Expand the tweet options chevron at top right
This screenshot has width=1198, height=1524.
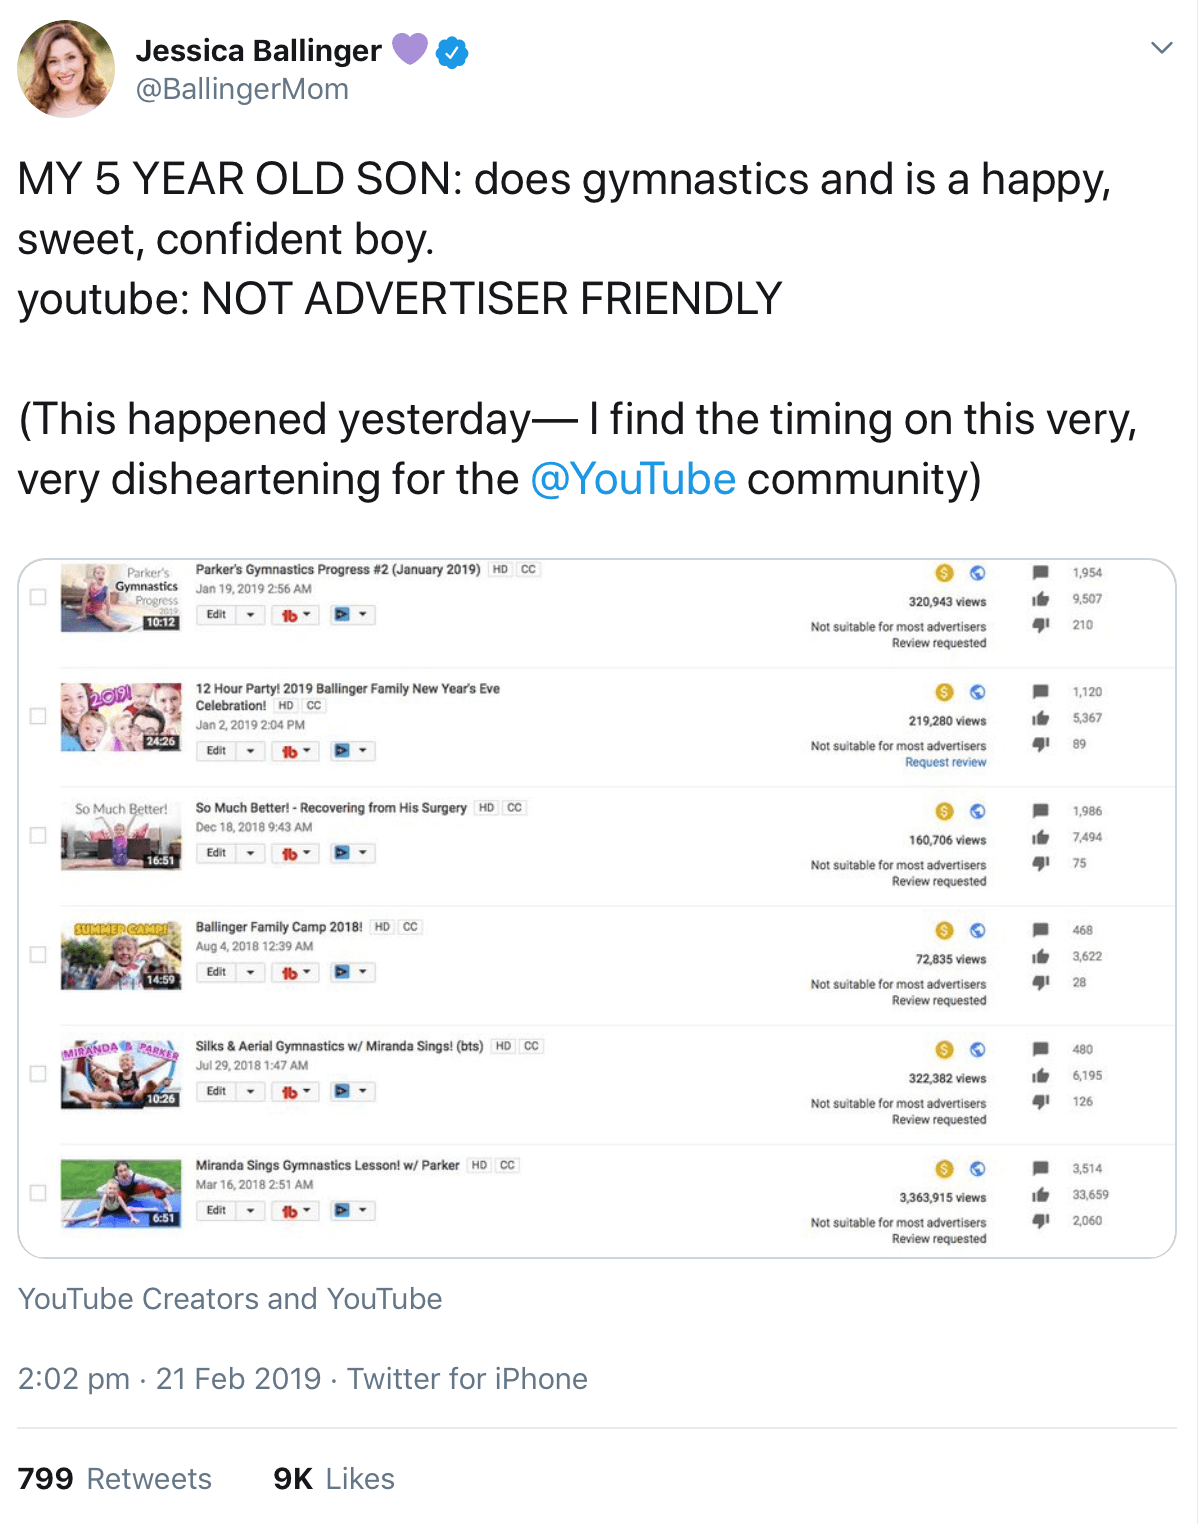click(1161, 48)
